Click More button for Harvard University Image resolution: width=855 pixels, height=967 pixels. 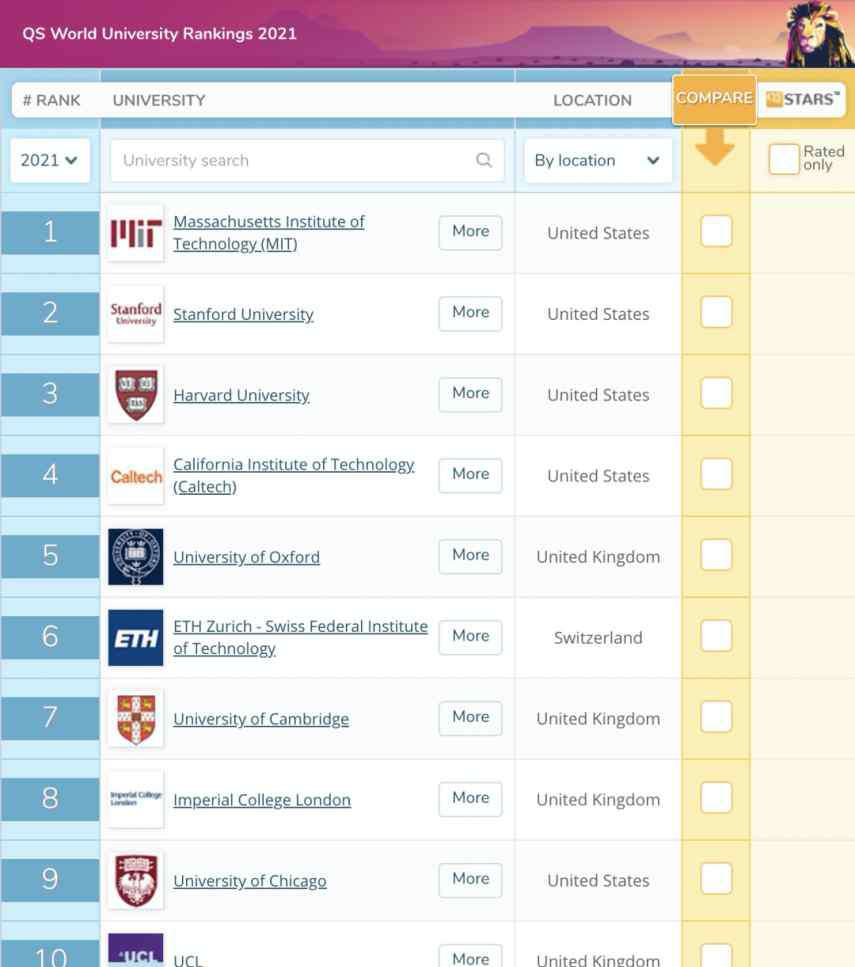(x=471, y=393)
